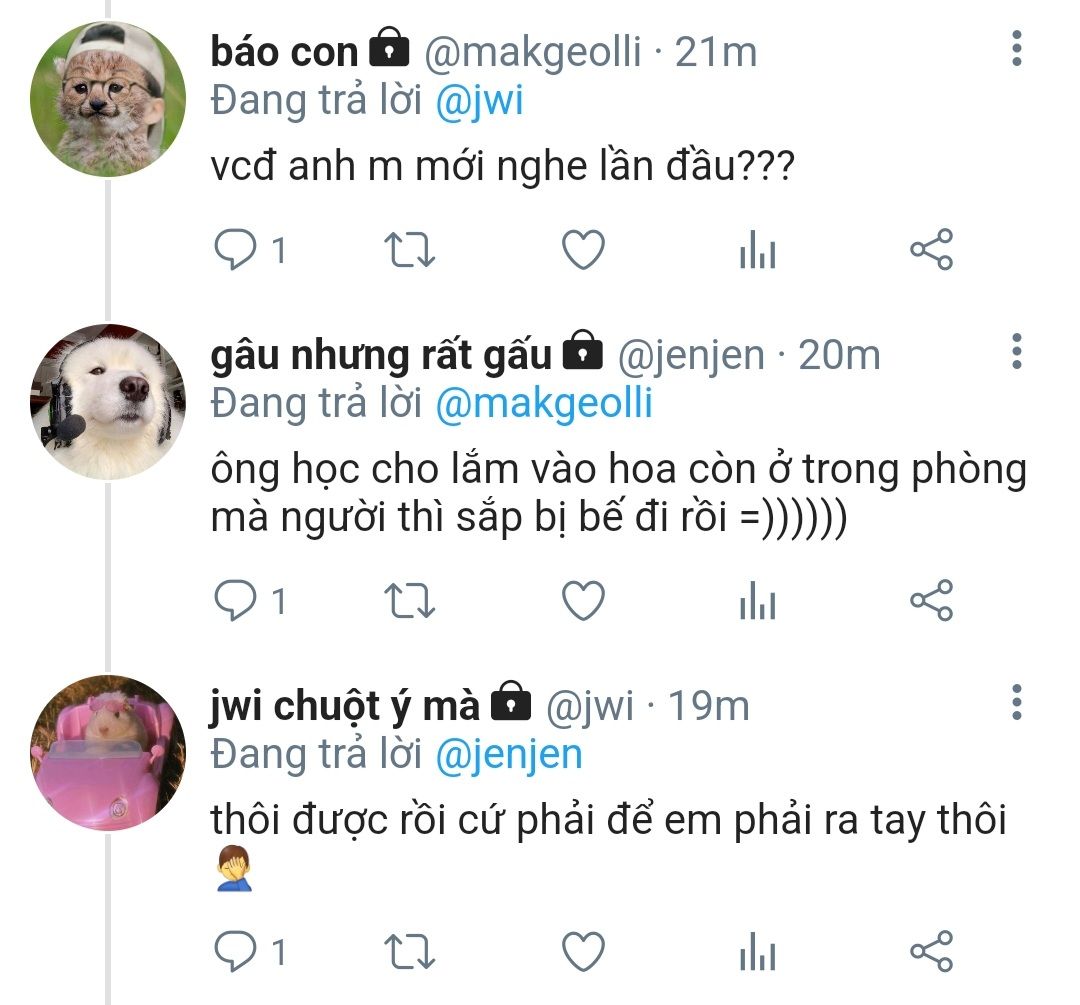Open more options for @jwi's 19m tweet

pos(1017,703)
